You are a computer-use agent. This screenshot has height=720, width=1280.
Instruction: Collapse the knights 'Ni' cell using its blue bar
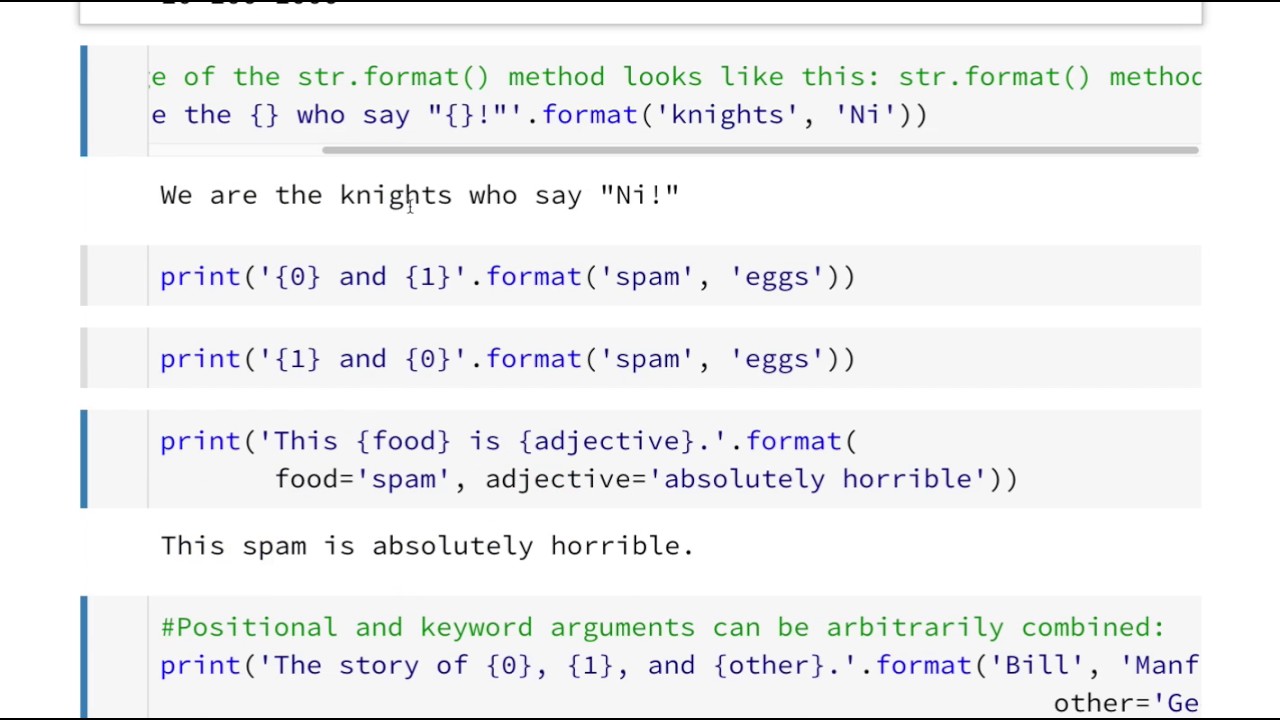pos(84,101)
